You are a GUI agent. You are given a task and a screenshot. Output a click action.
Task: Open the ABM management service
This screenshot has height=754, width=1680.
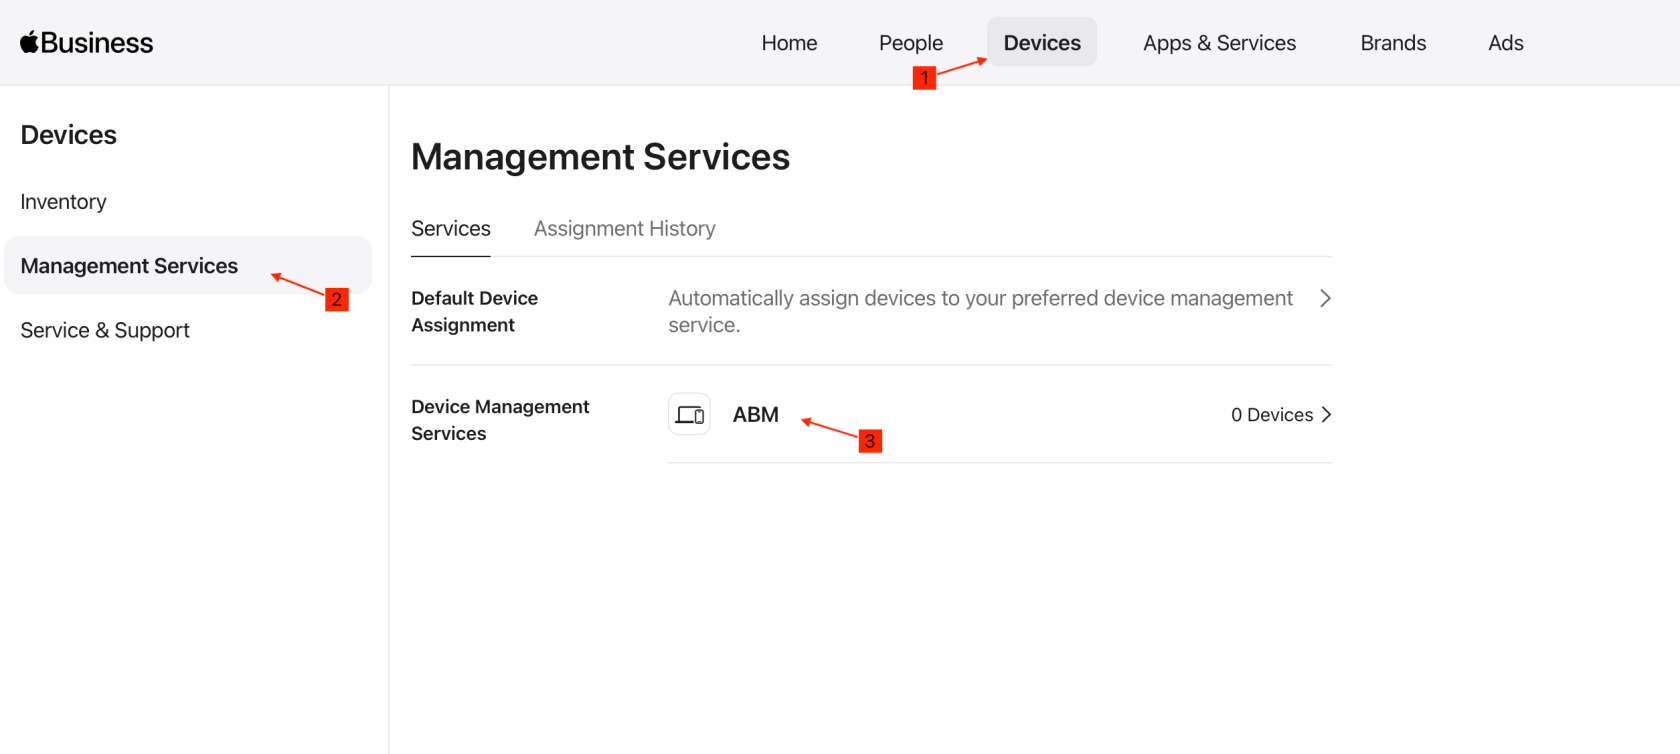coord(755,415)
